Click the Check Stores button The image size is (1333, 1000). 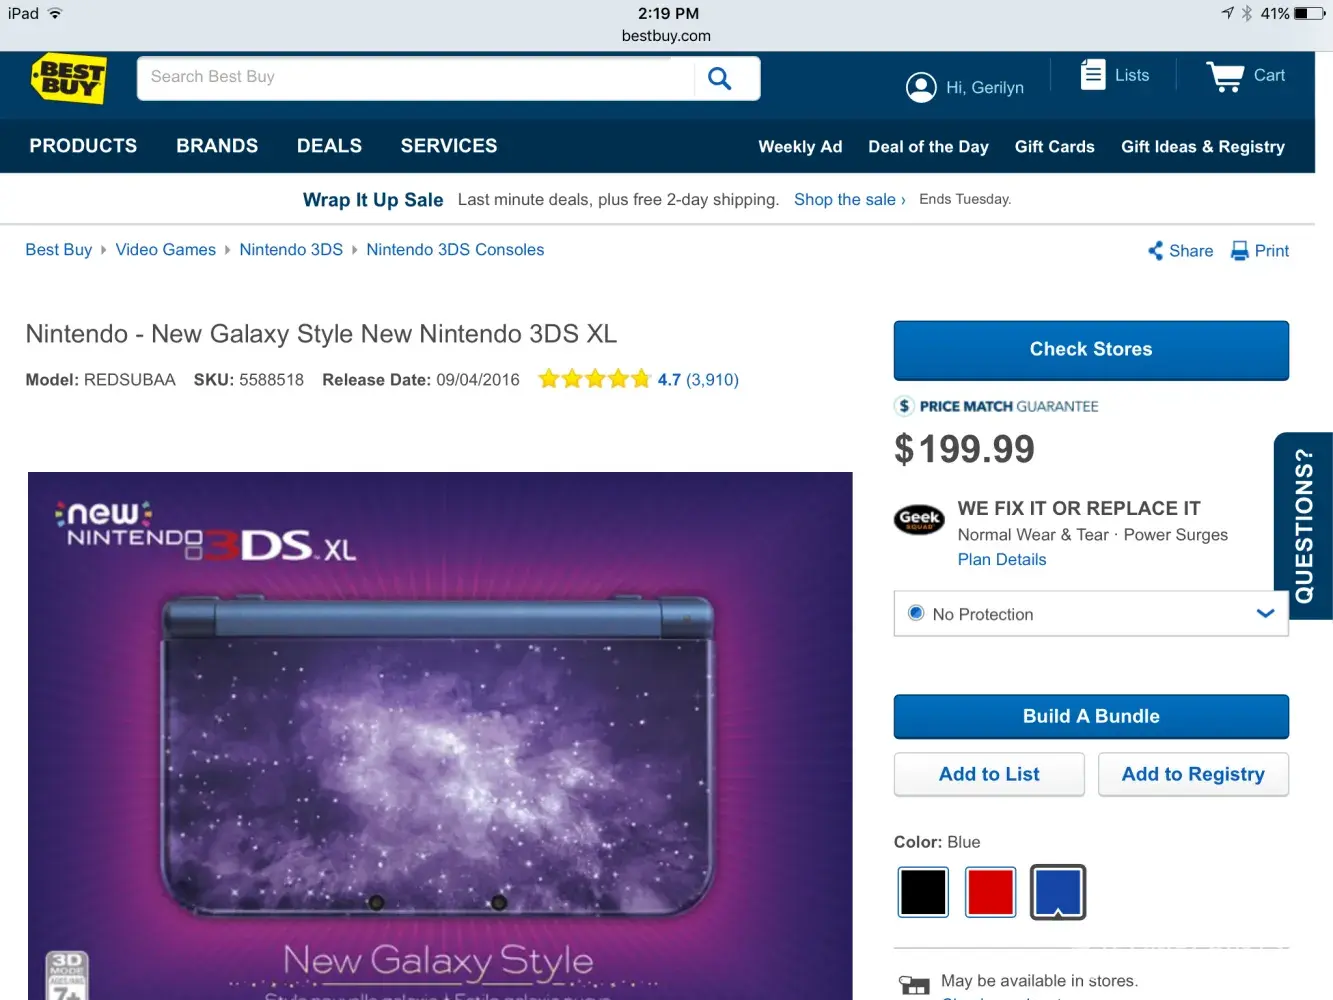(1091, 350)
